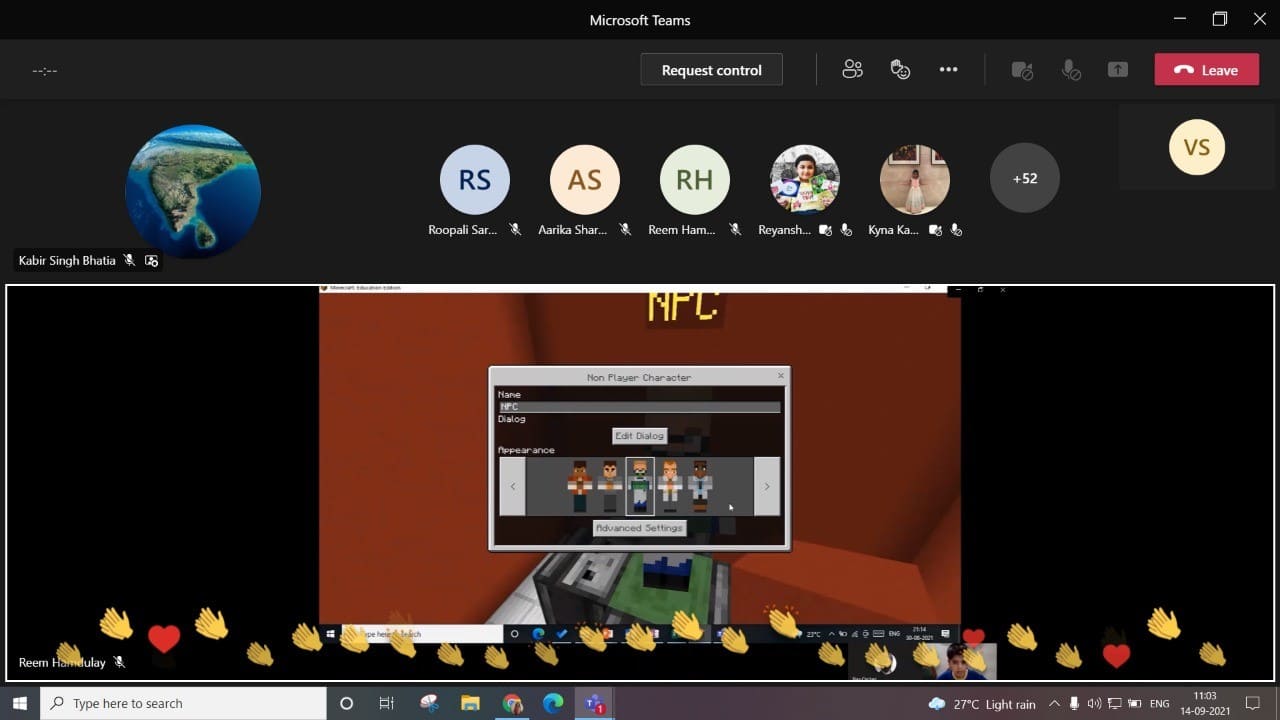Open the clock showing 11:03
1280x720 pixels.
1205,704
